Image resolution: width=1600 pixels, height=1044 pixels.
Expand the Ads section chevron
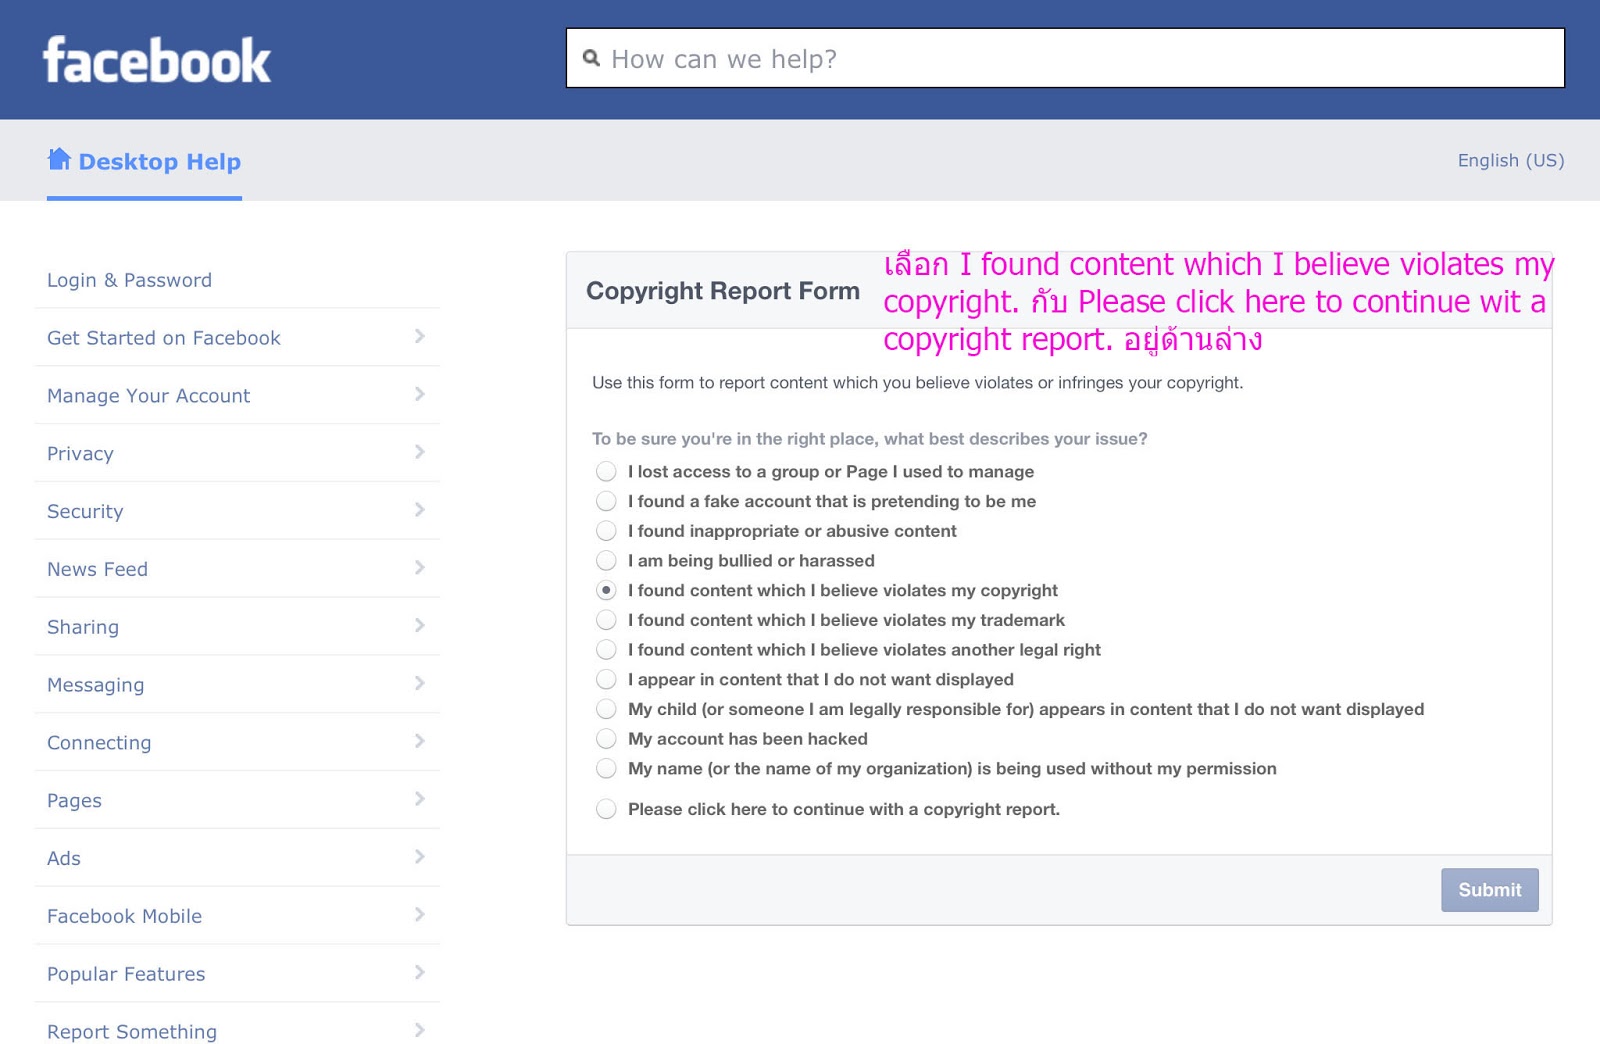pos(420,857)
